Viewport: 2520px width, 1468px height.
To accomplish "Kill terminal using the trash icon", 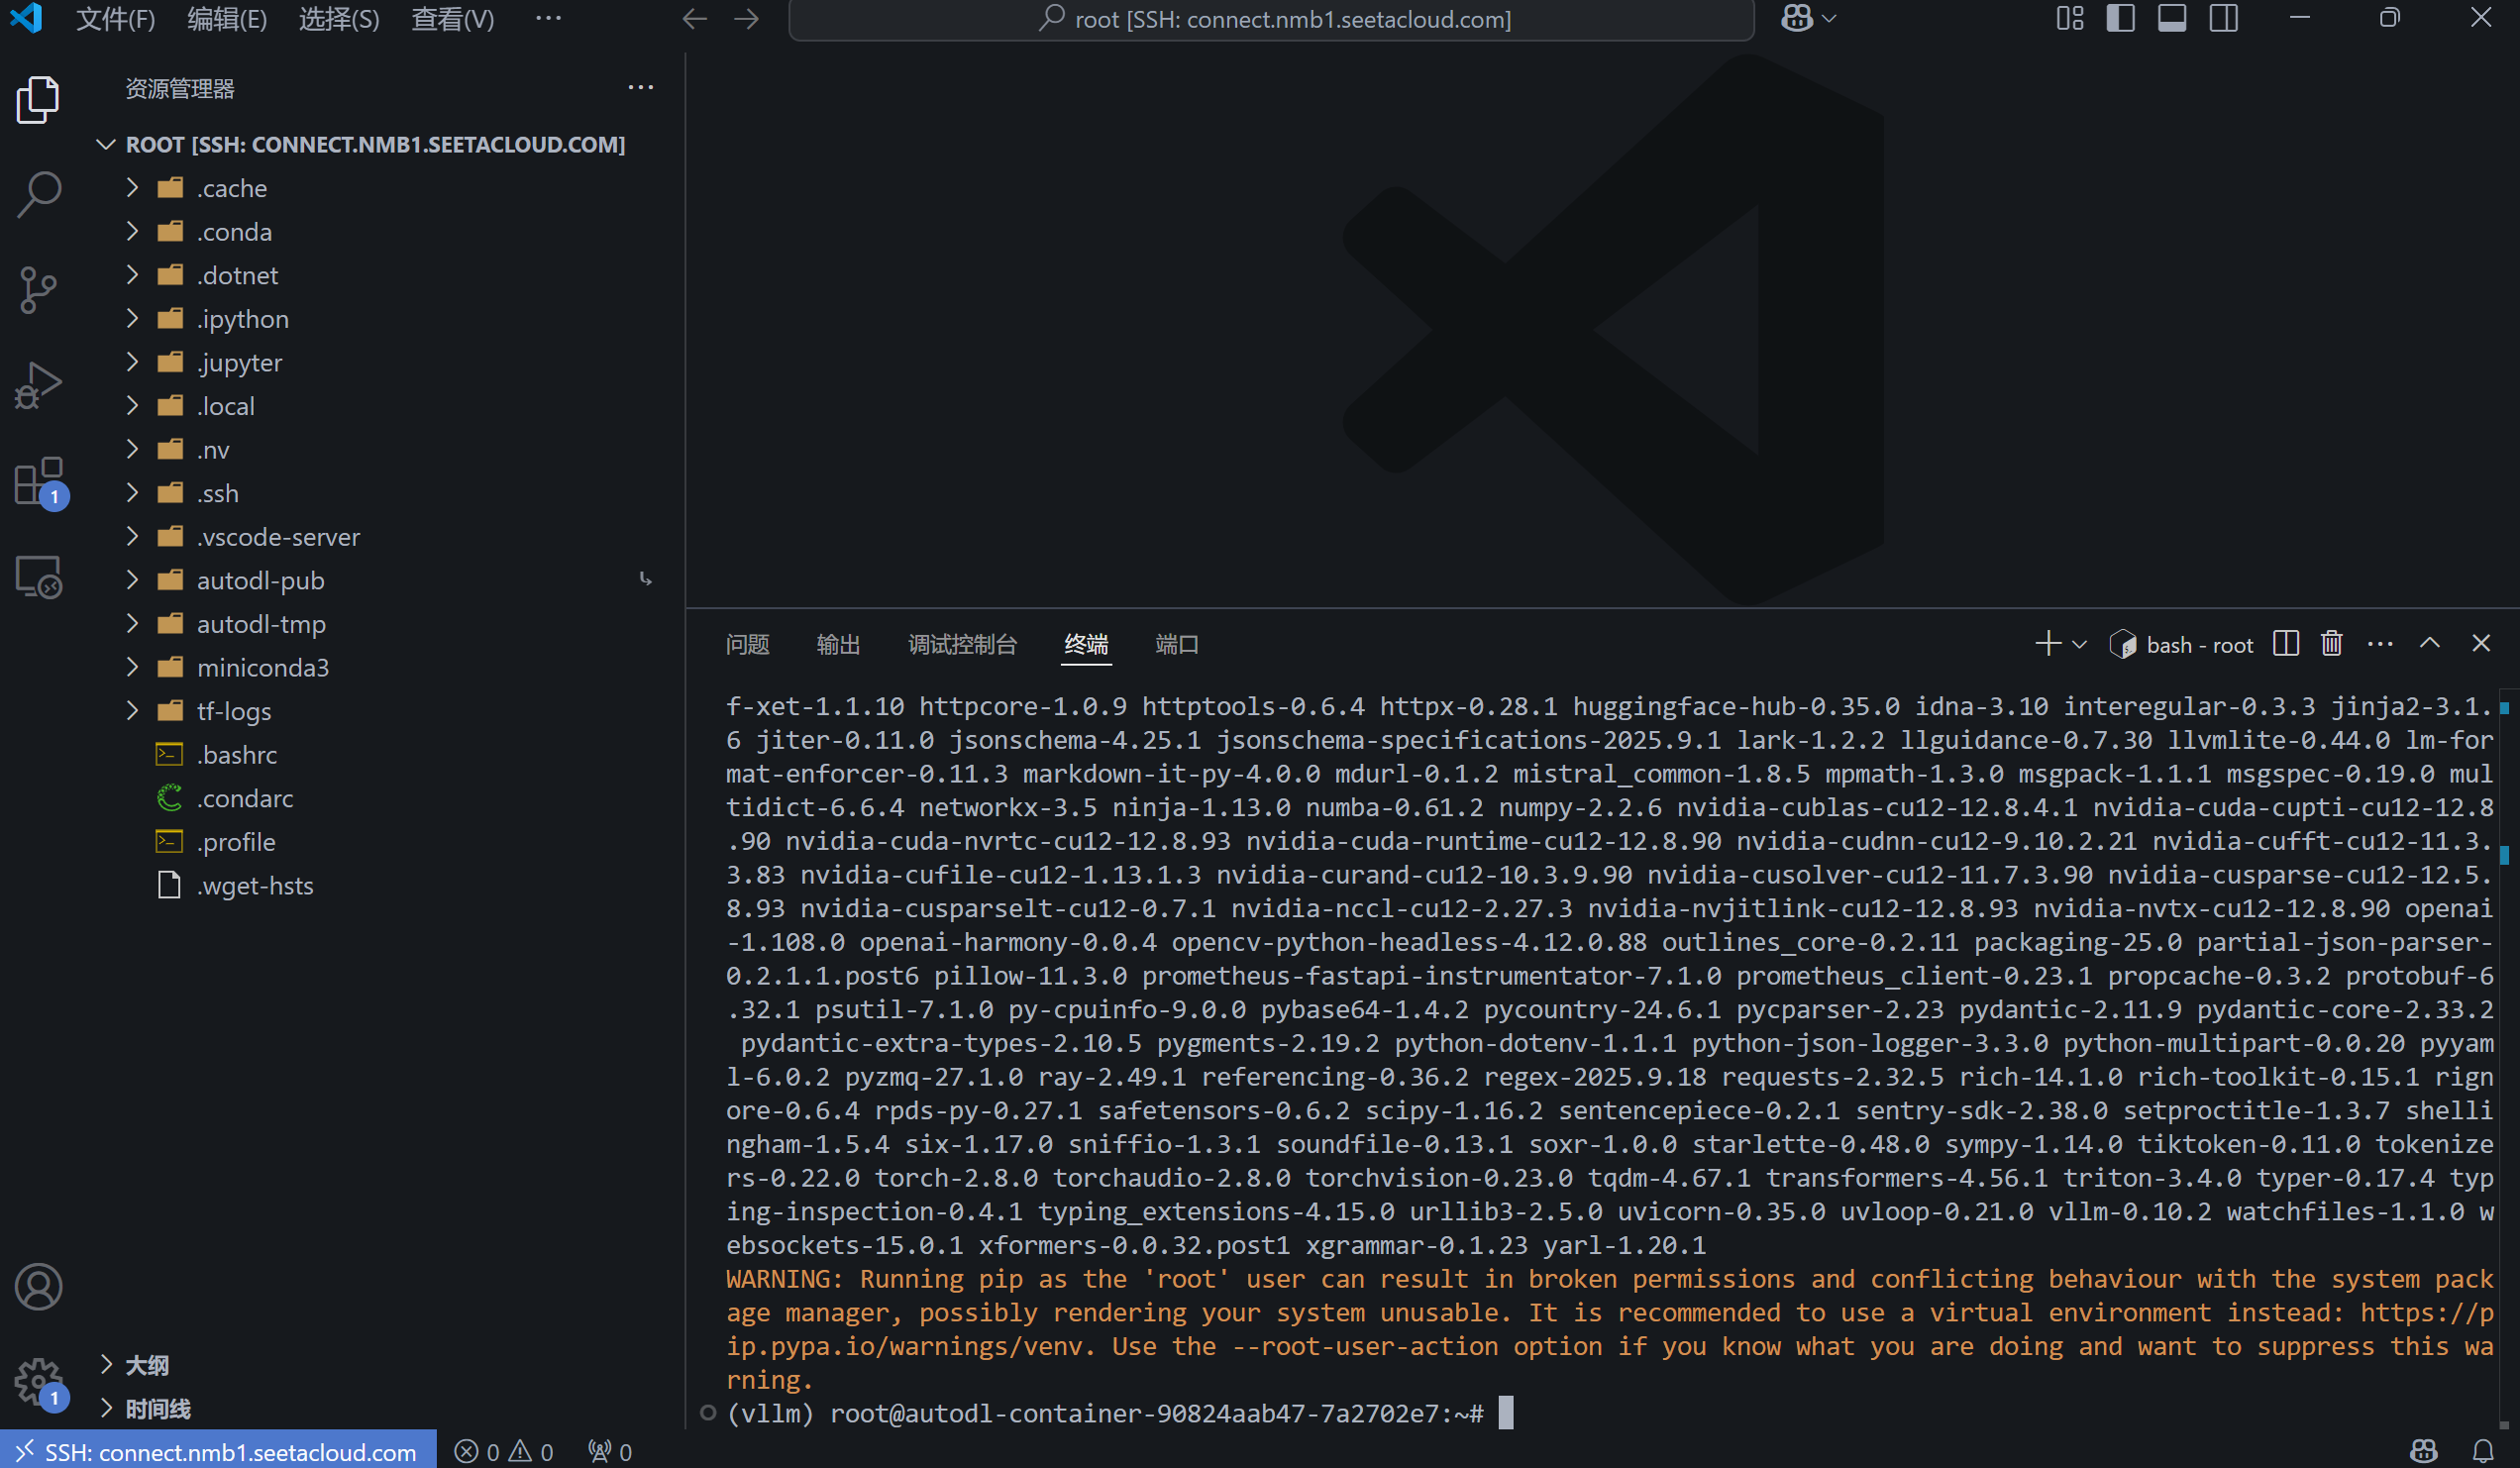I will (x=2331, y=644).
